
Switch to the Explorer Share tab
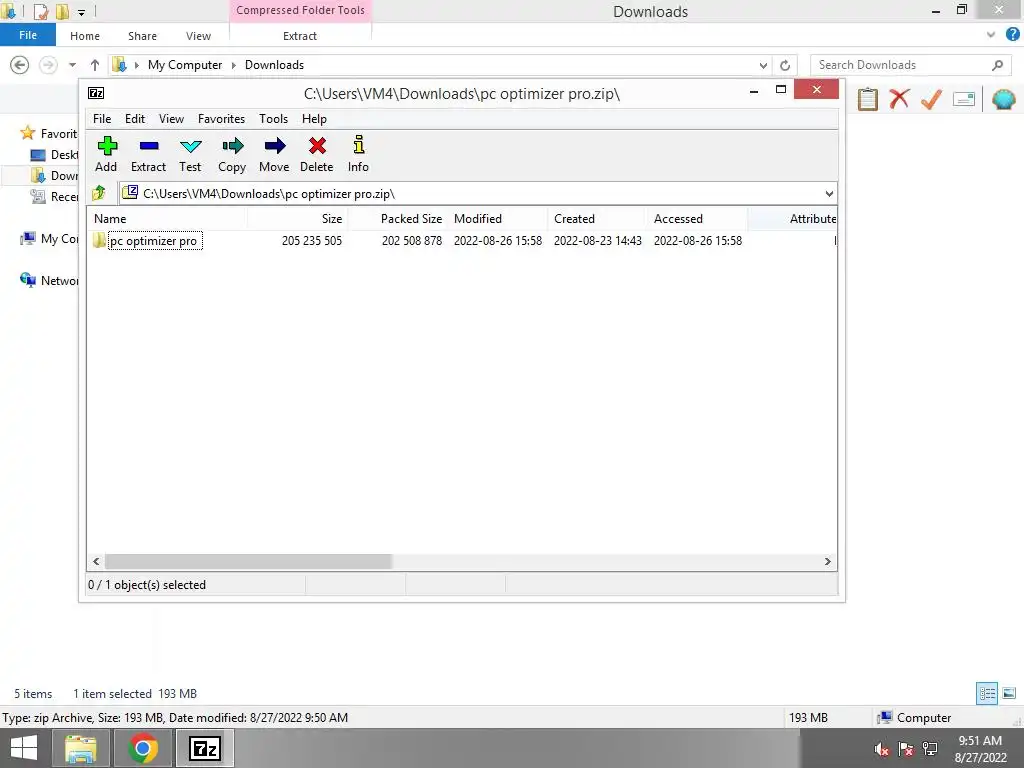coord(142,36)
